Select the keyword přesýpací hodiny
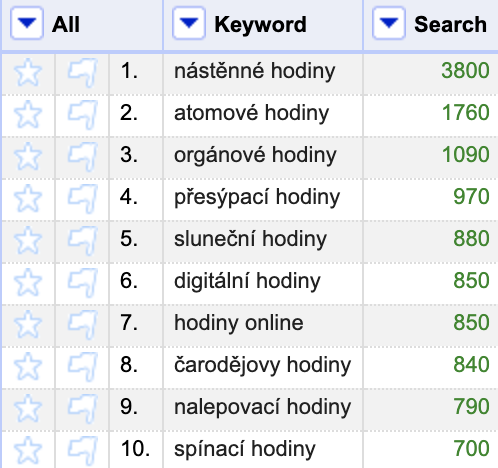This screenshot has height=468, width=498. pos(257,197)
